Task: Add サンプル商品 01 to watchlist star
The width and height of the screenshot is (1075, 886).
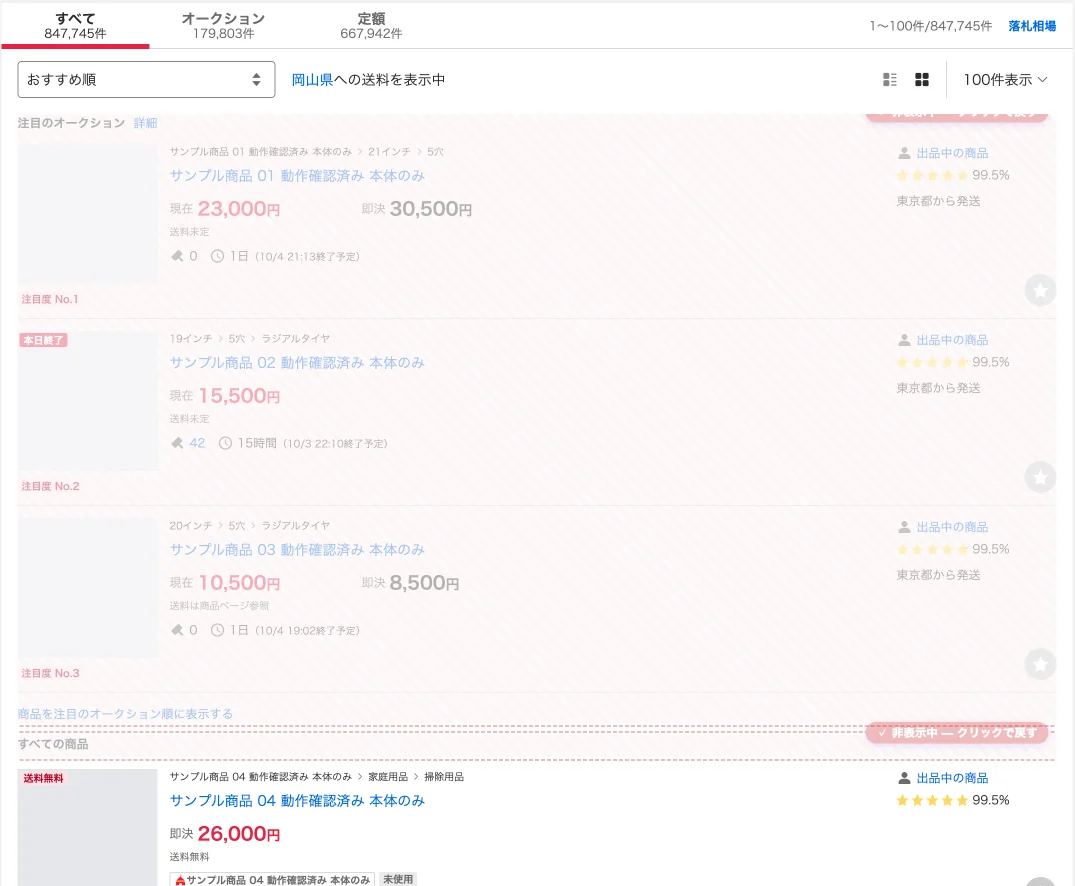Action: click(1040, 290)
